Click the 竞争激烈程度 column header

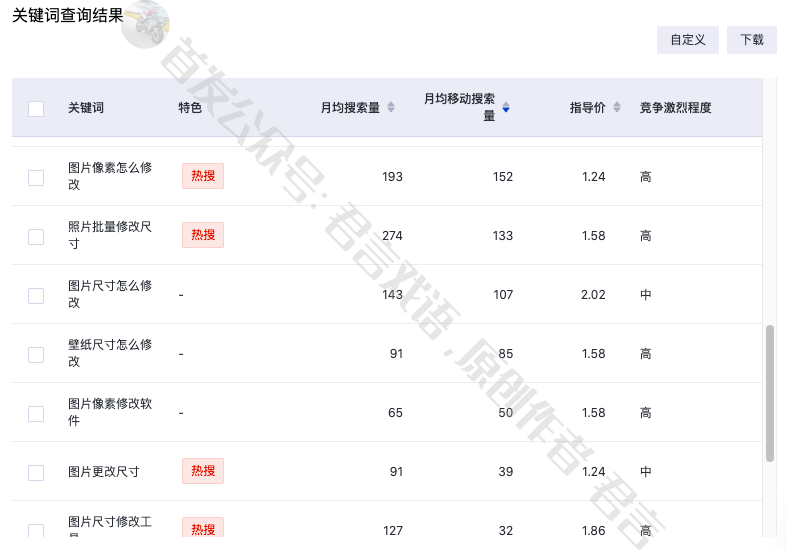click(675, 108)
